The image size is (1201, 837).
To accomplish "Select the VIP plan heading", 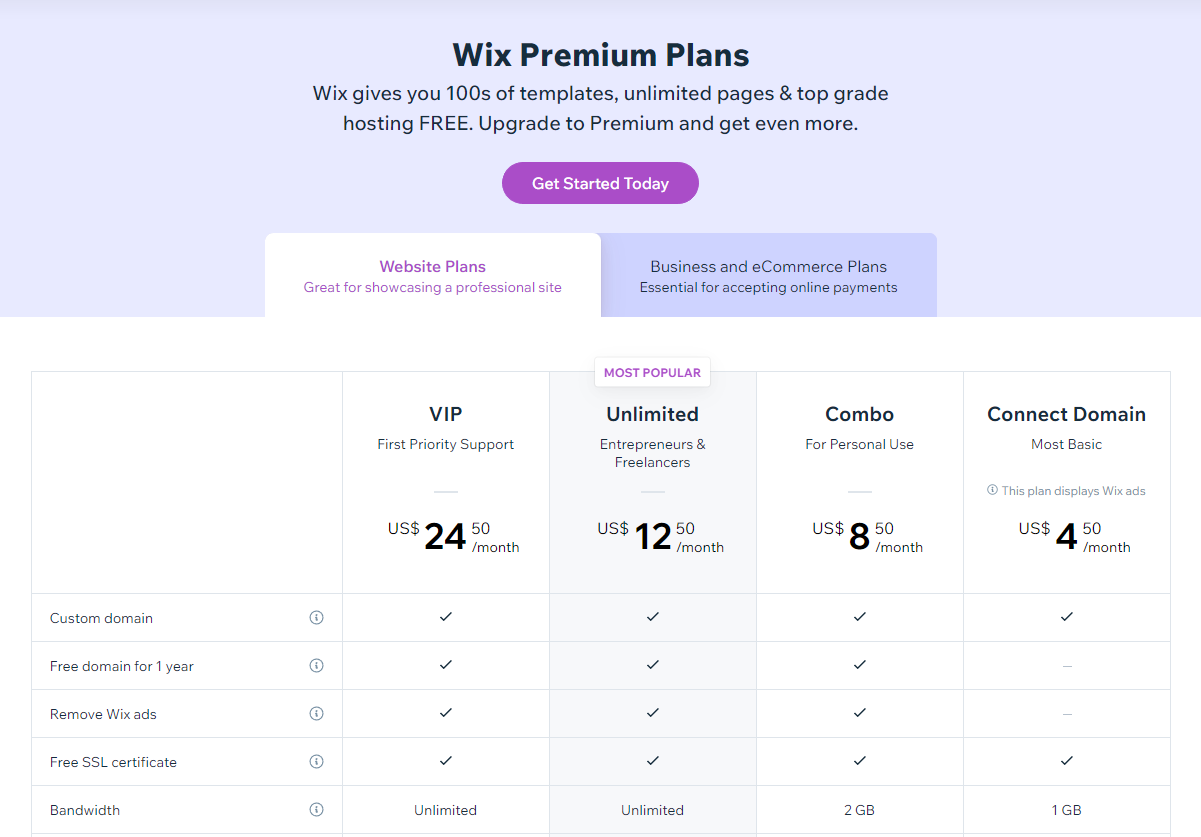I will tap(446, 414).
